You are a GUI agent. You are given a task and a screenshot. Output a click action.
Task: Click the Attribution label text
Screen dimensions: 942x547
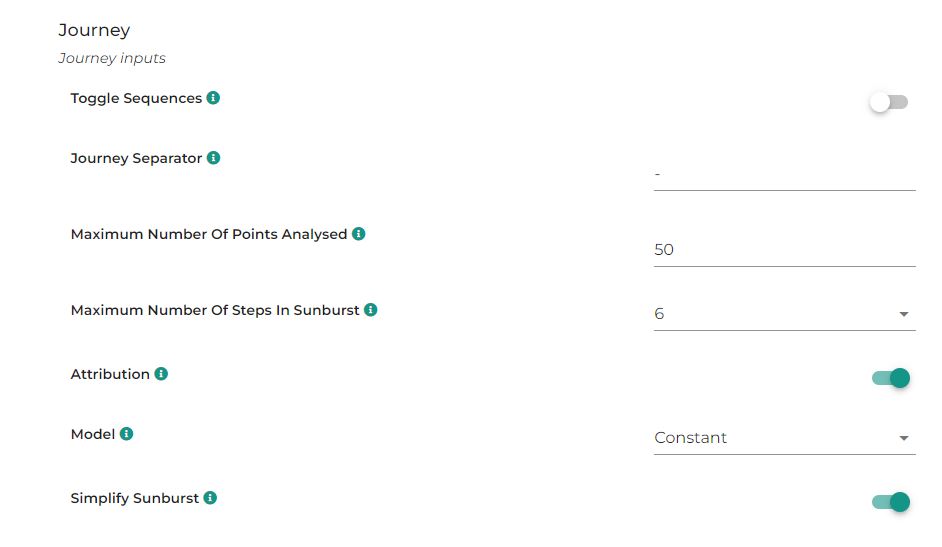click(110, 374)
